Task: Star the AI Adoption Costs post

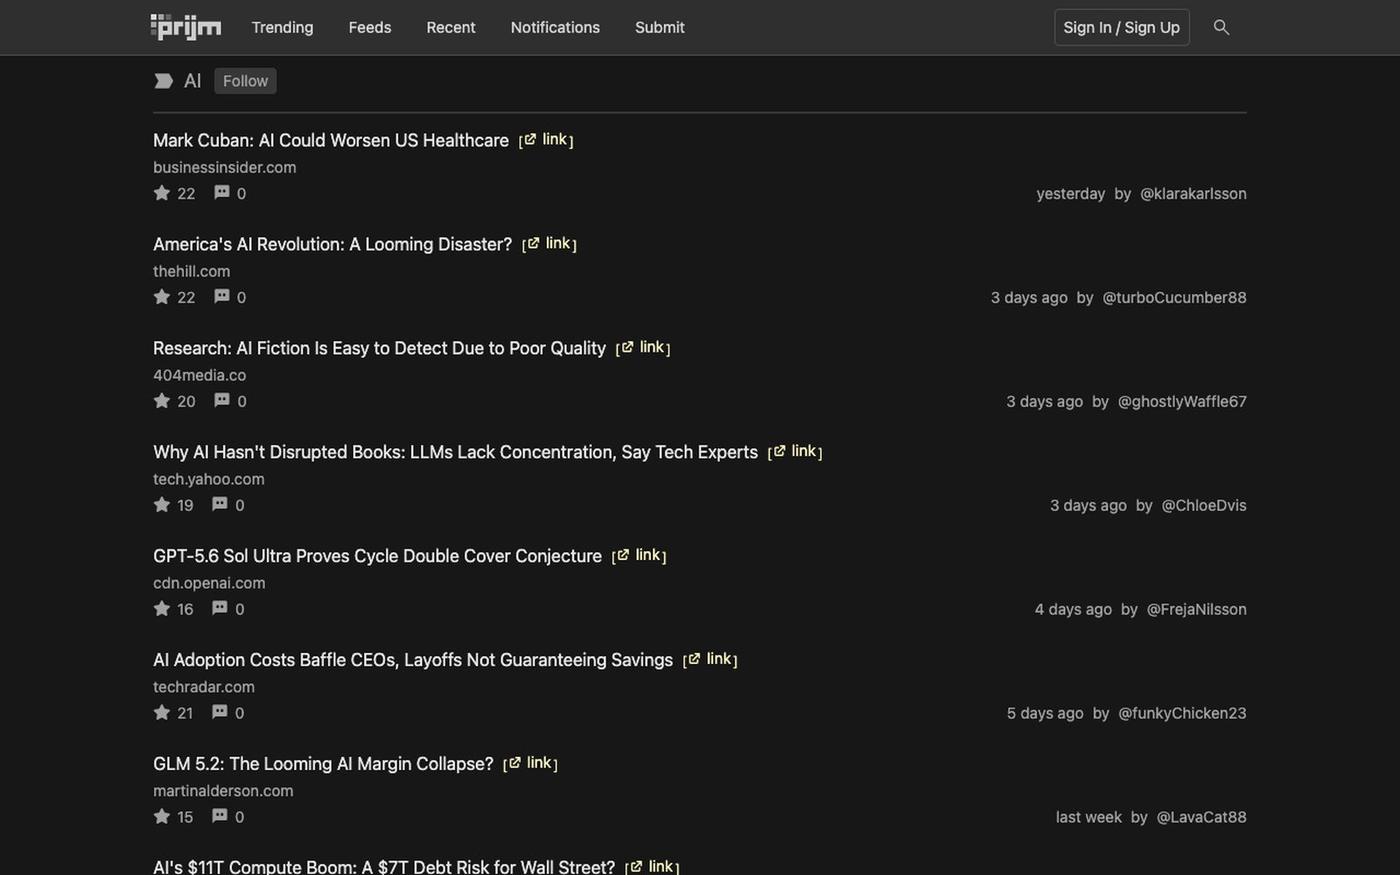Action: 162,713
